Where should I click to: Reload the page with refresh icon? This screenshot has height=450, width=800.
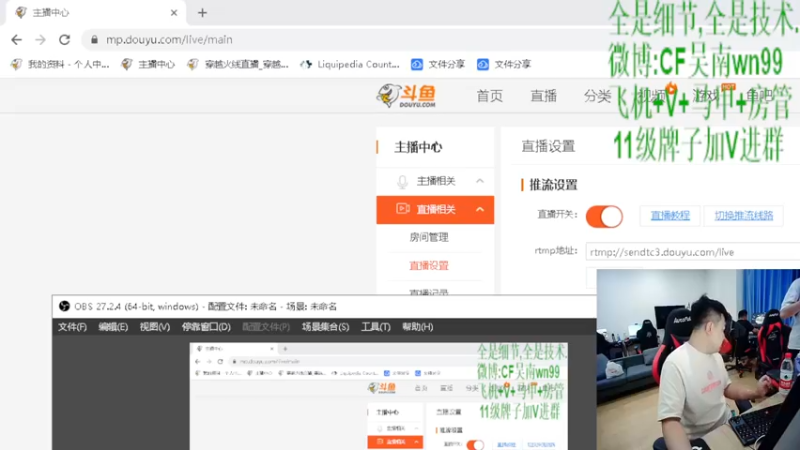click(64, 39)
